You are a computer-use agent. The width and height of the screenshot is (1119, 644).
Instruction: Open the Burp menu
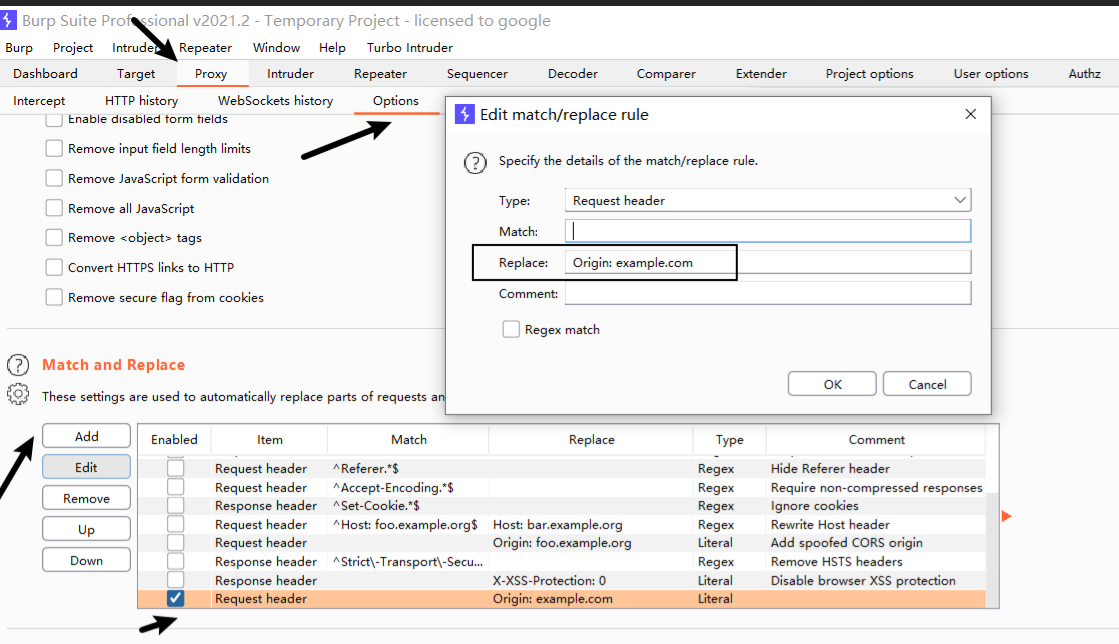pyautogui.click(x=19, y=48)
